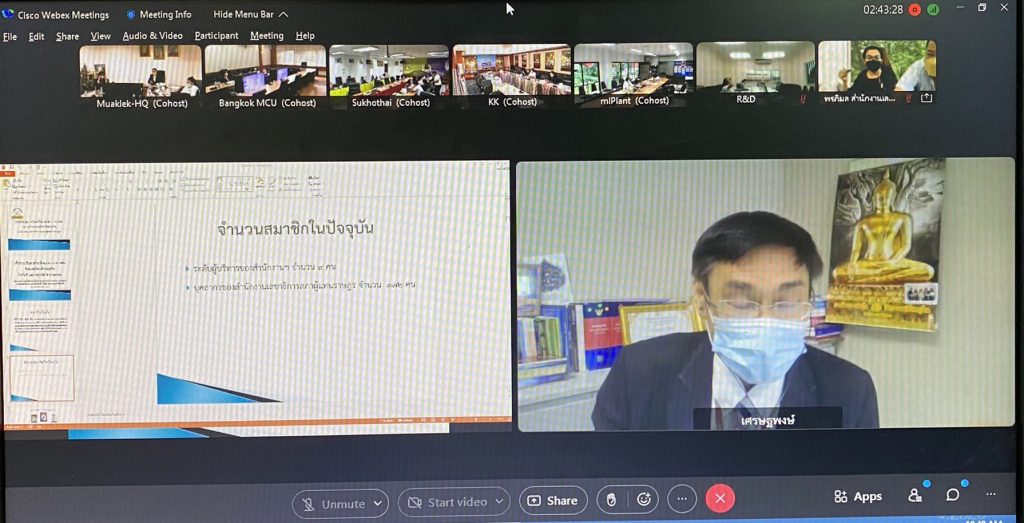
Task: Open the Participant menu
Action: tap(216, 36)
